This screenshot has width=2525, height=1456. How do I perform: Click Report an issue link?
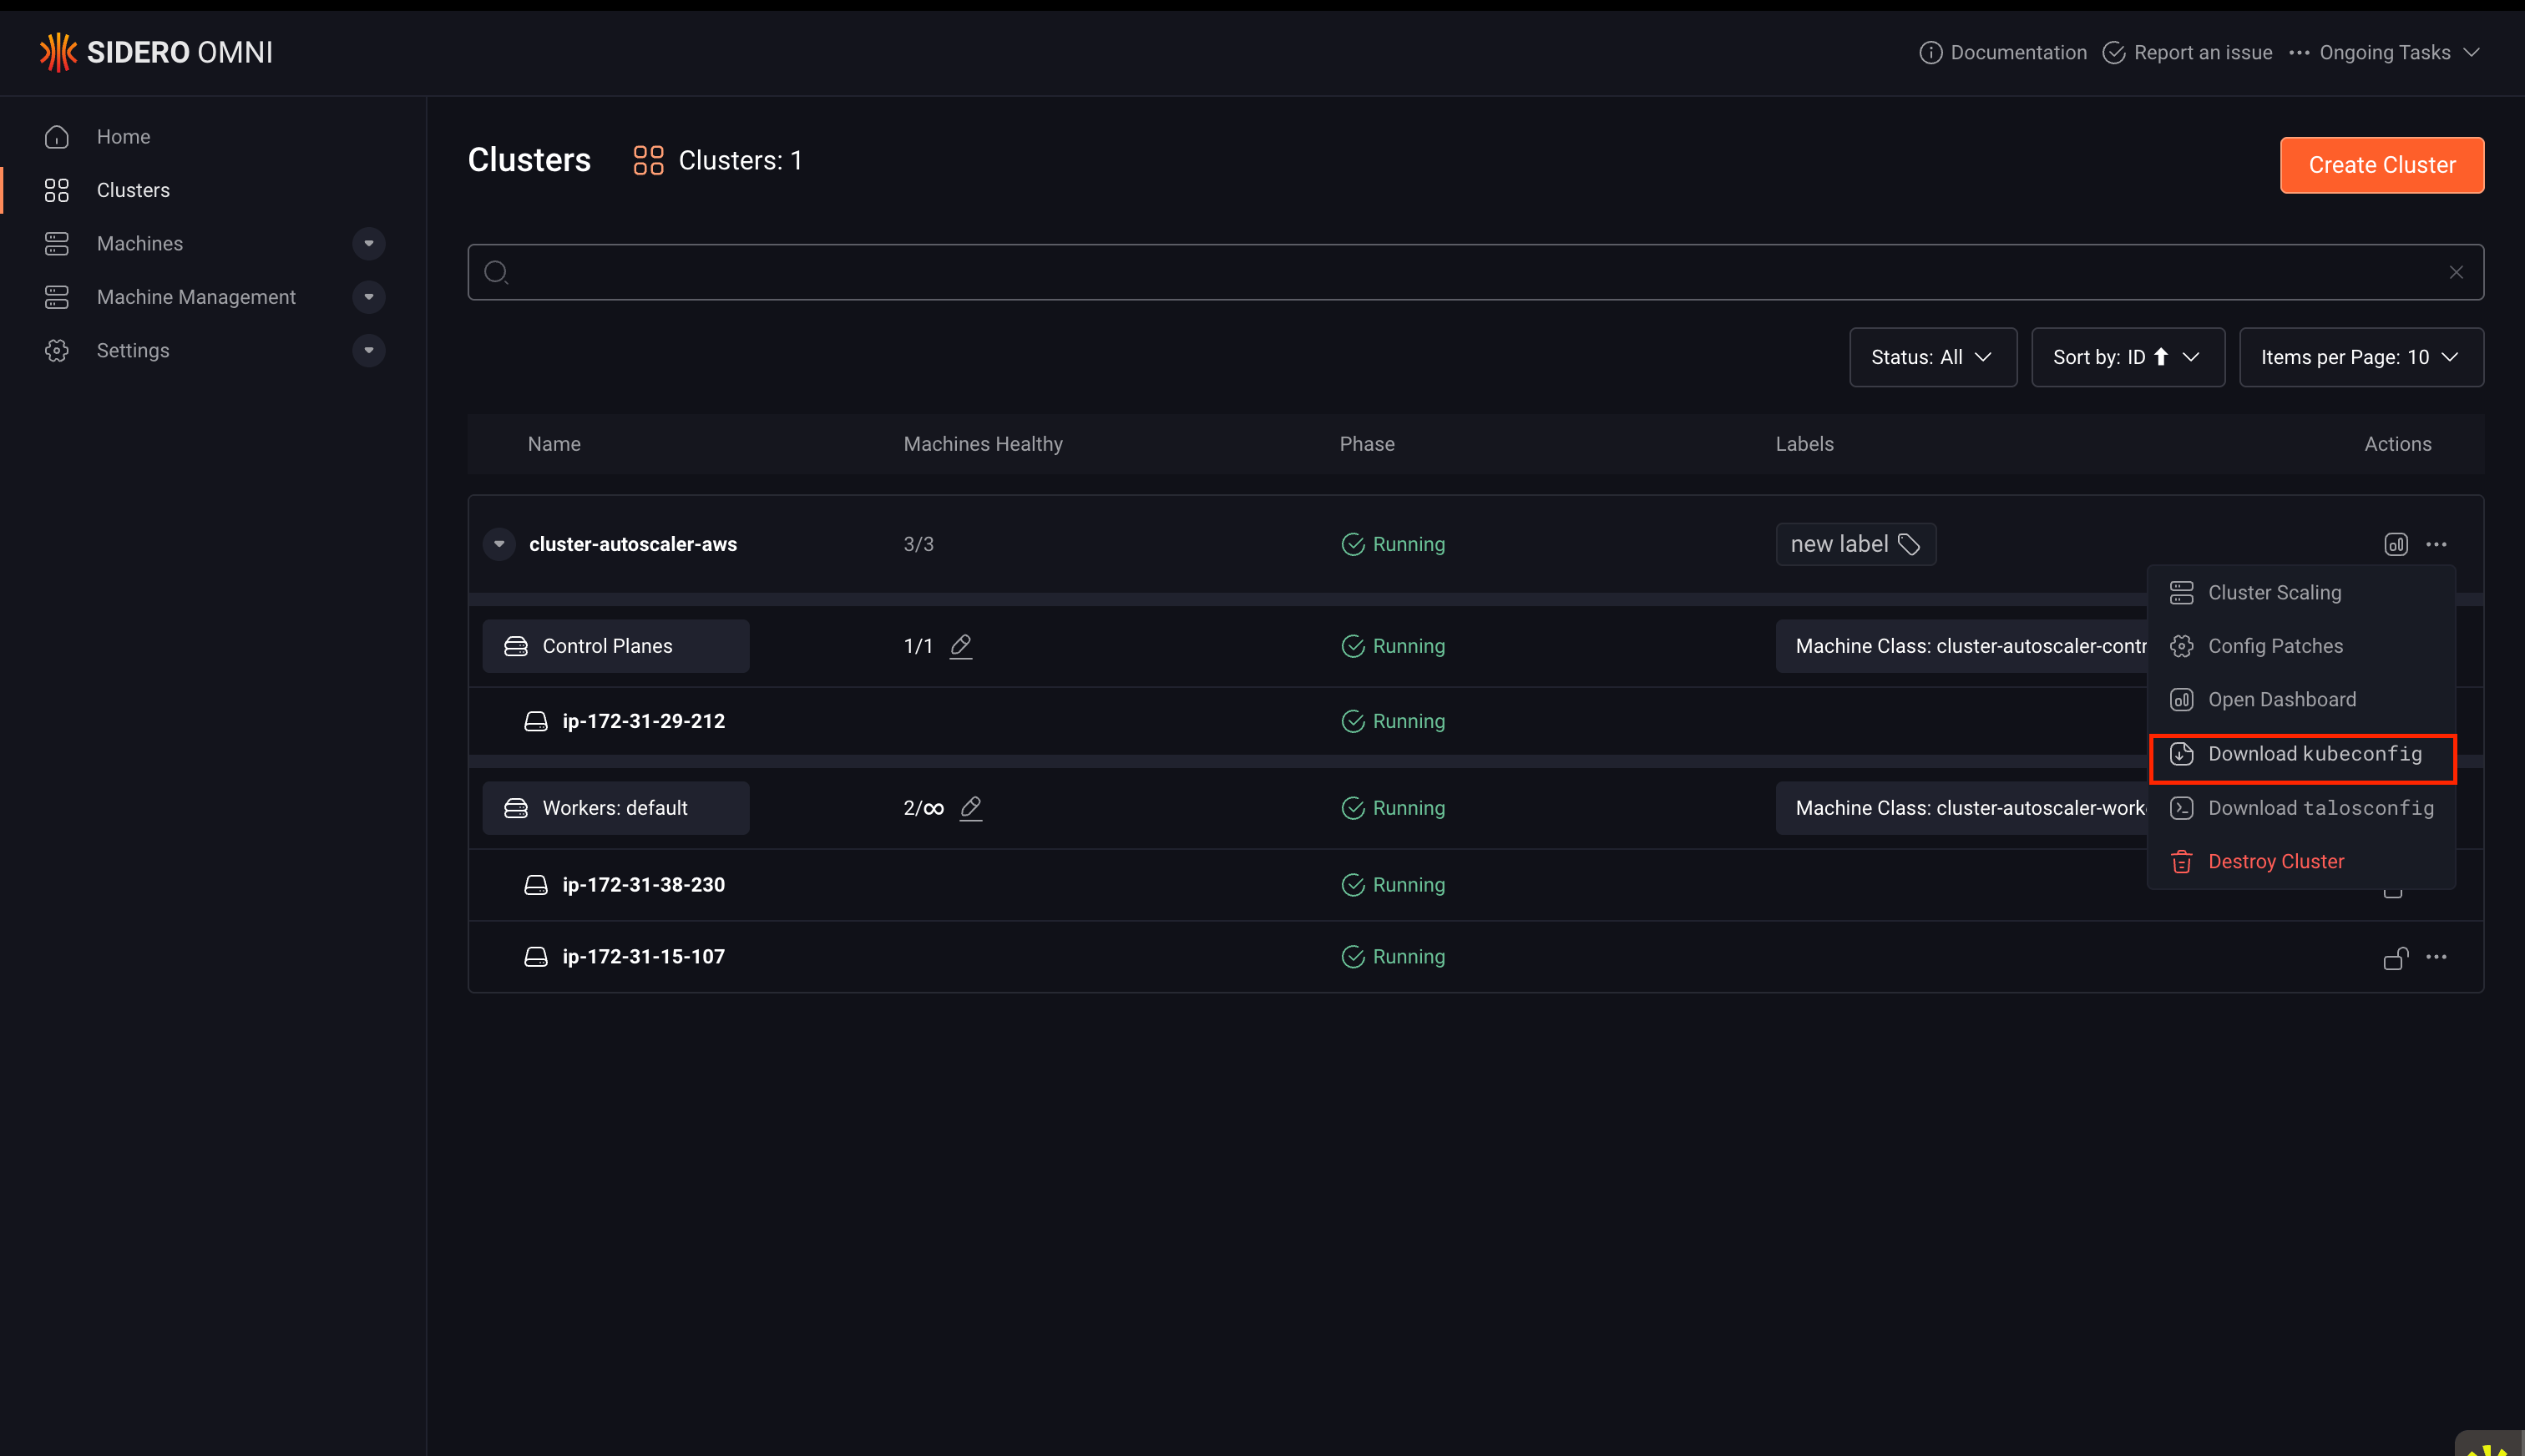2188,52
